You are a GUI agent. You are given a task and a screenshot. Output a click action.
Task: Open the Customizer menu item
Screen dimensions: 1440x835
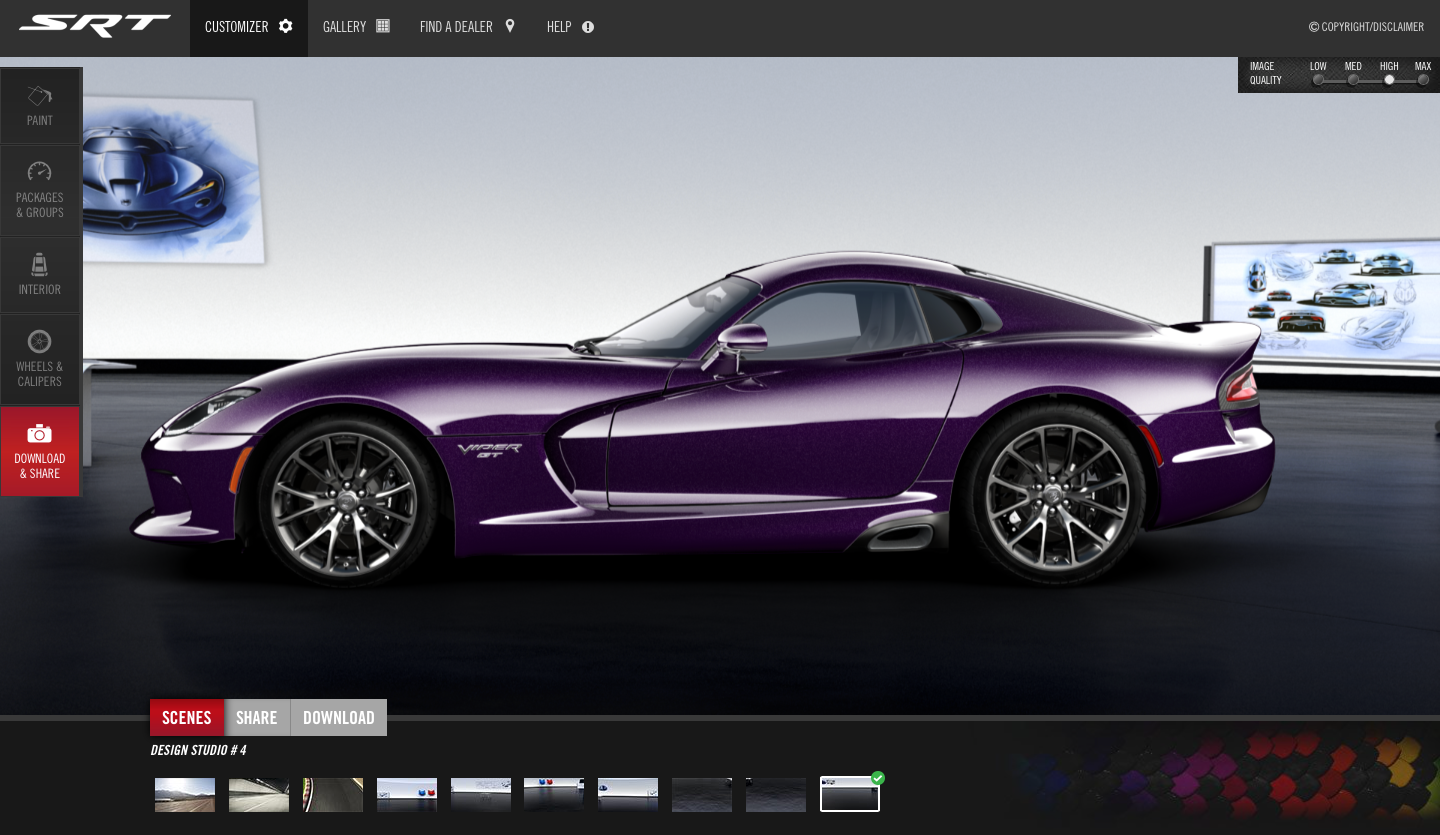(x=249, y=27)
